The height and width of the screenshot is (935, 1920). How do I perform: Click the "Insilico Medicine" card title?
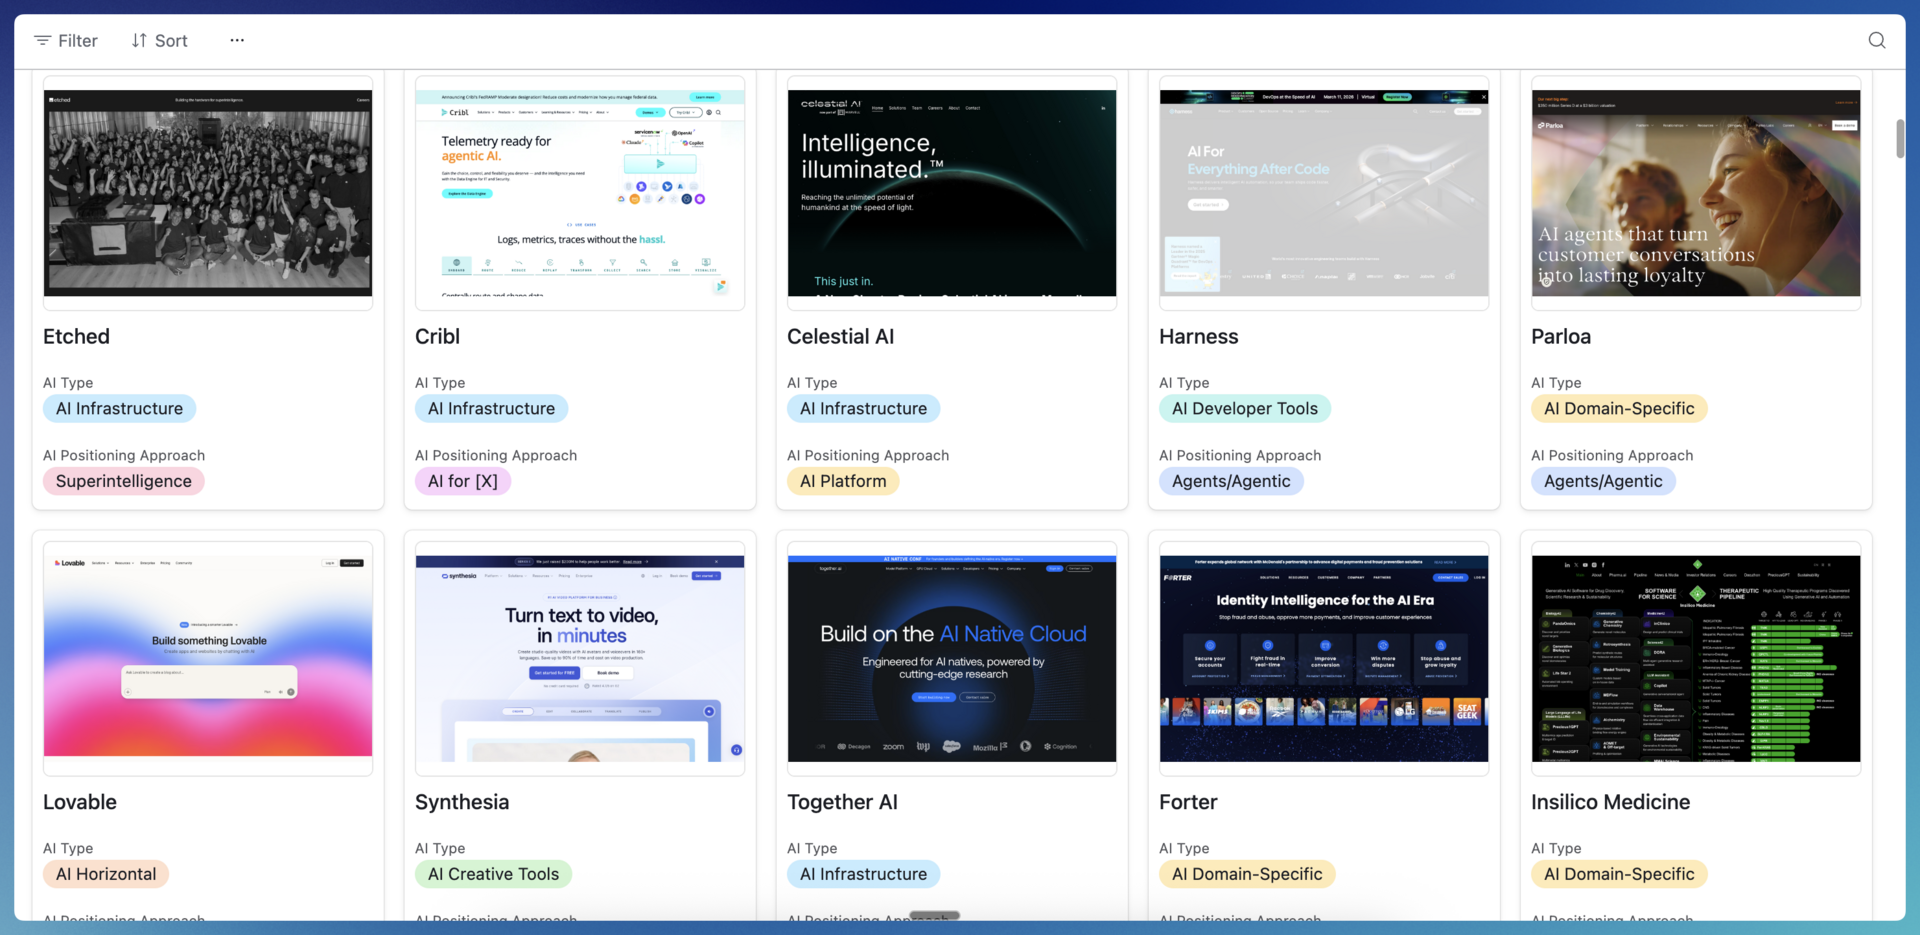(1610, 802)
